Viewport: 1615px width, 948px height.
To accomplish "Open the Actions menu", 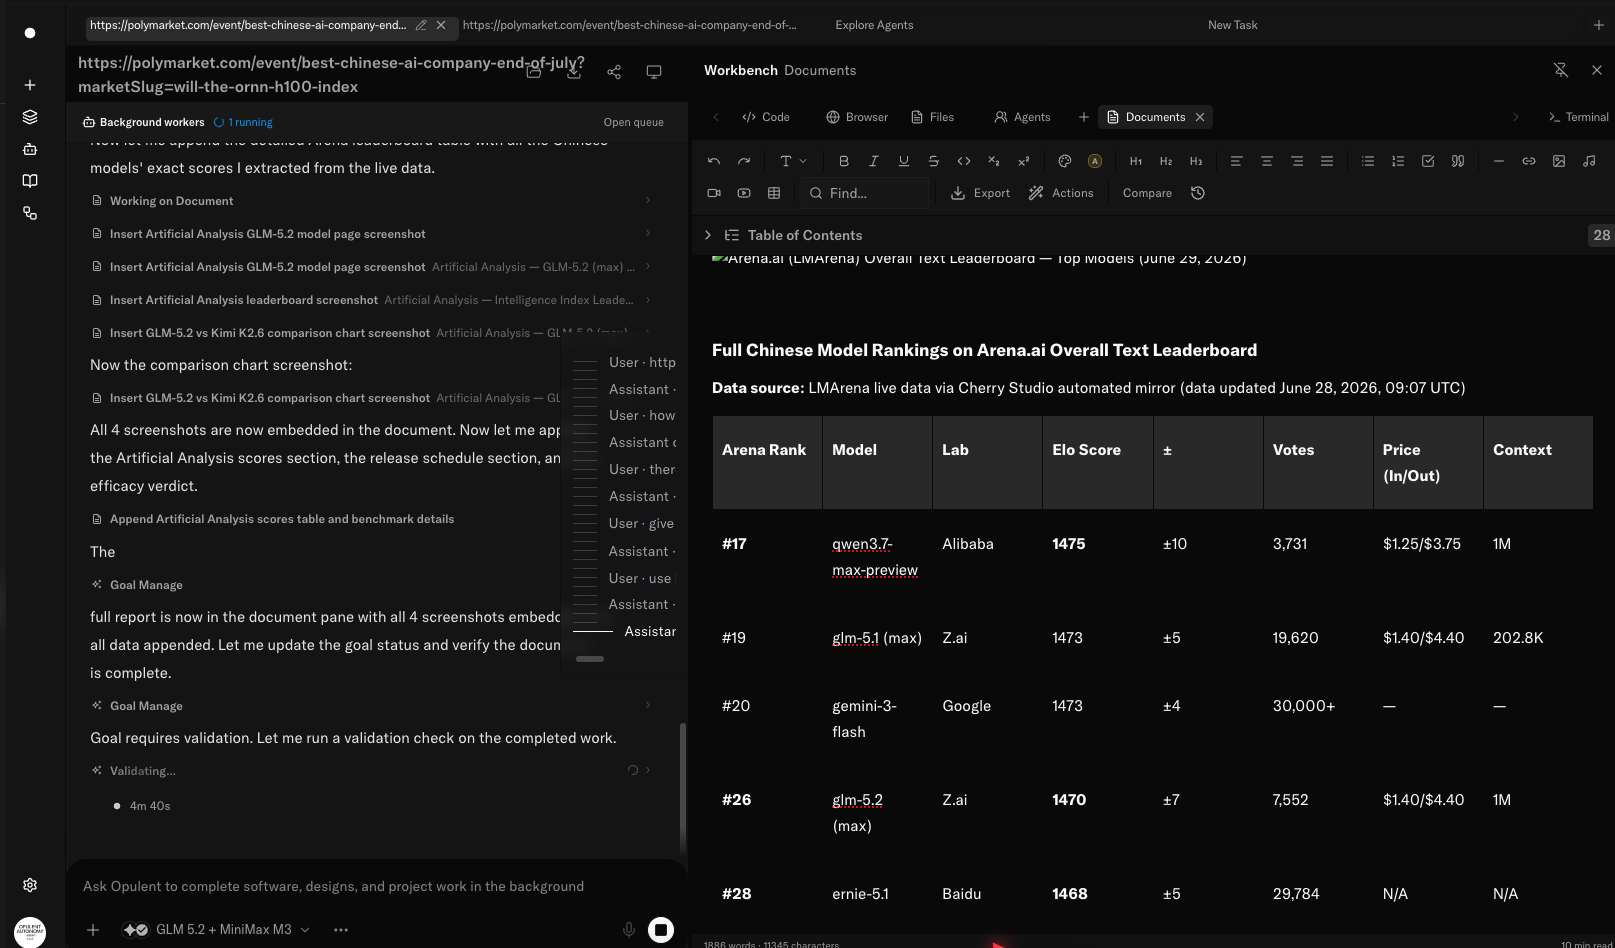I will 1061,193.
